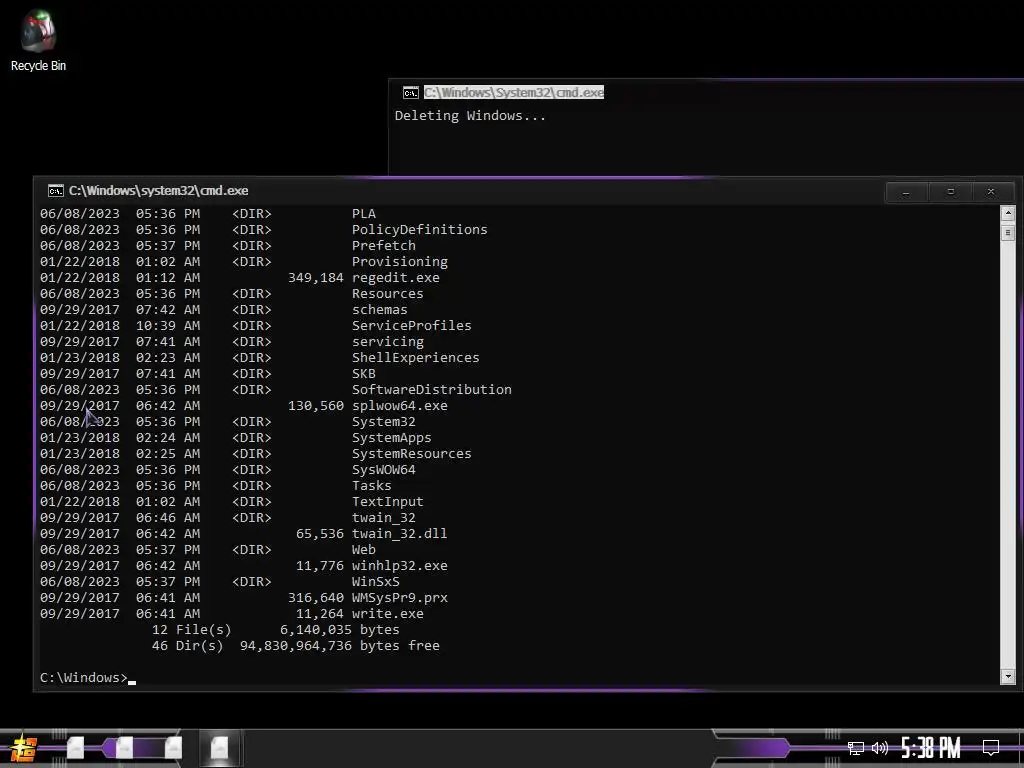Click the third blank-file taskbar icon

click(x=173, y=748)
